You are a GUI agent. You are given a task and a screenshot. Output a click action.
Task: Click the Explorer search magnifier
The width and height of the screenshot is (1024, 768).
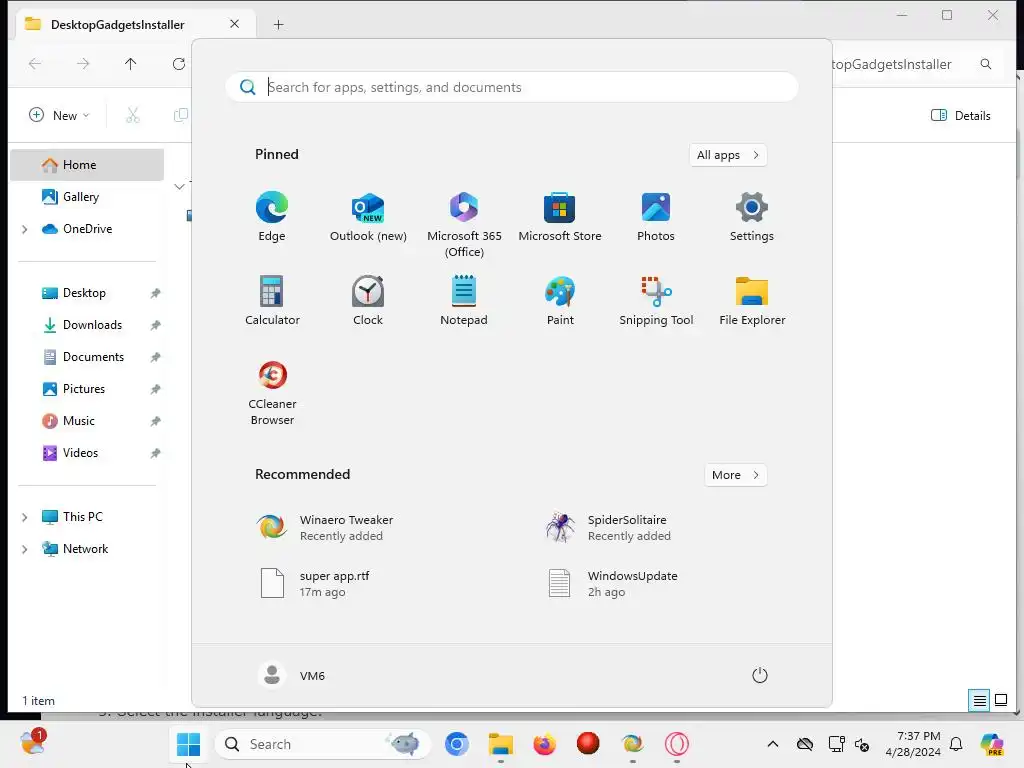[x=986, y=64]
